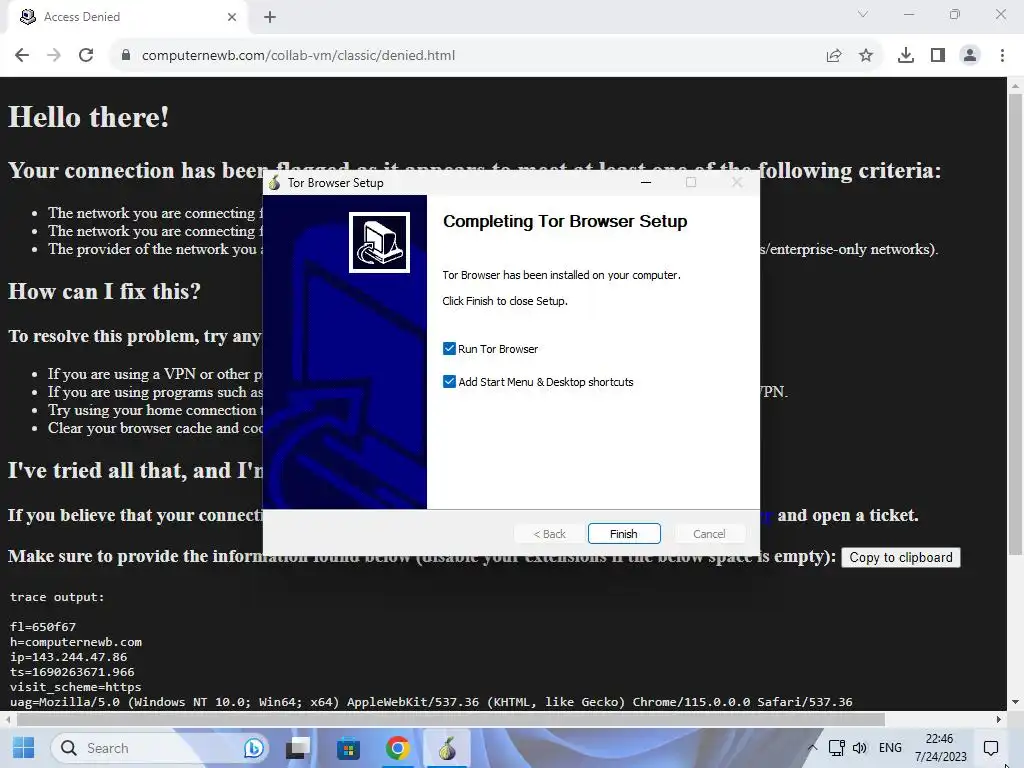The width and height of the screenshot is (1024, 768).
Task: Click the installer computer image in setup wizard
Action: (x=379, y=242)
